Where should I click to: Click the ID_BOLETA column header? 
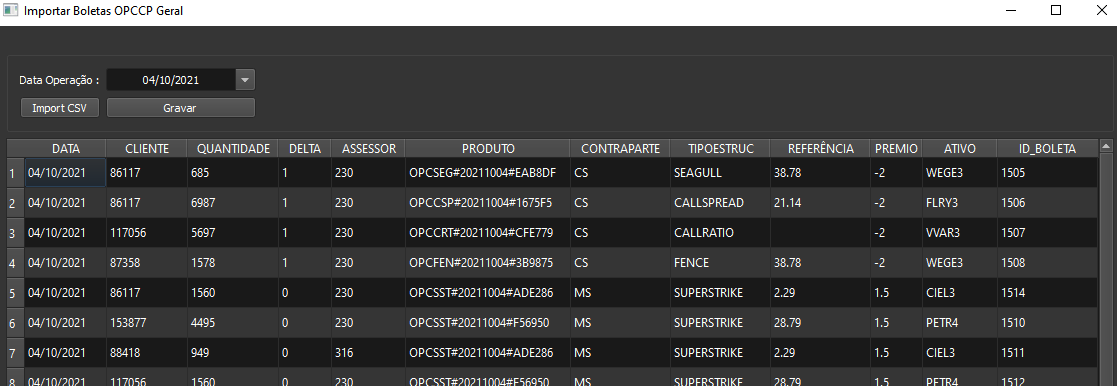coord(1047,148)
